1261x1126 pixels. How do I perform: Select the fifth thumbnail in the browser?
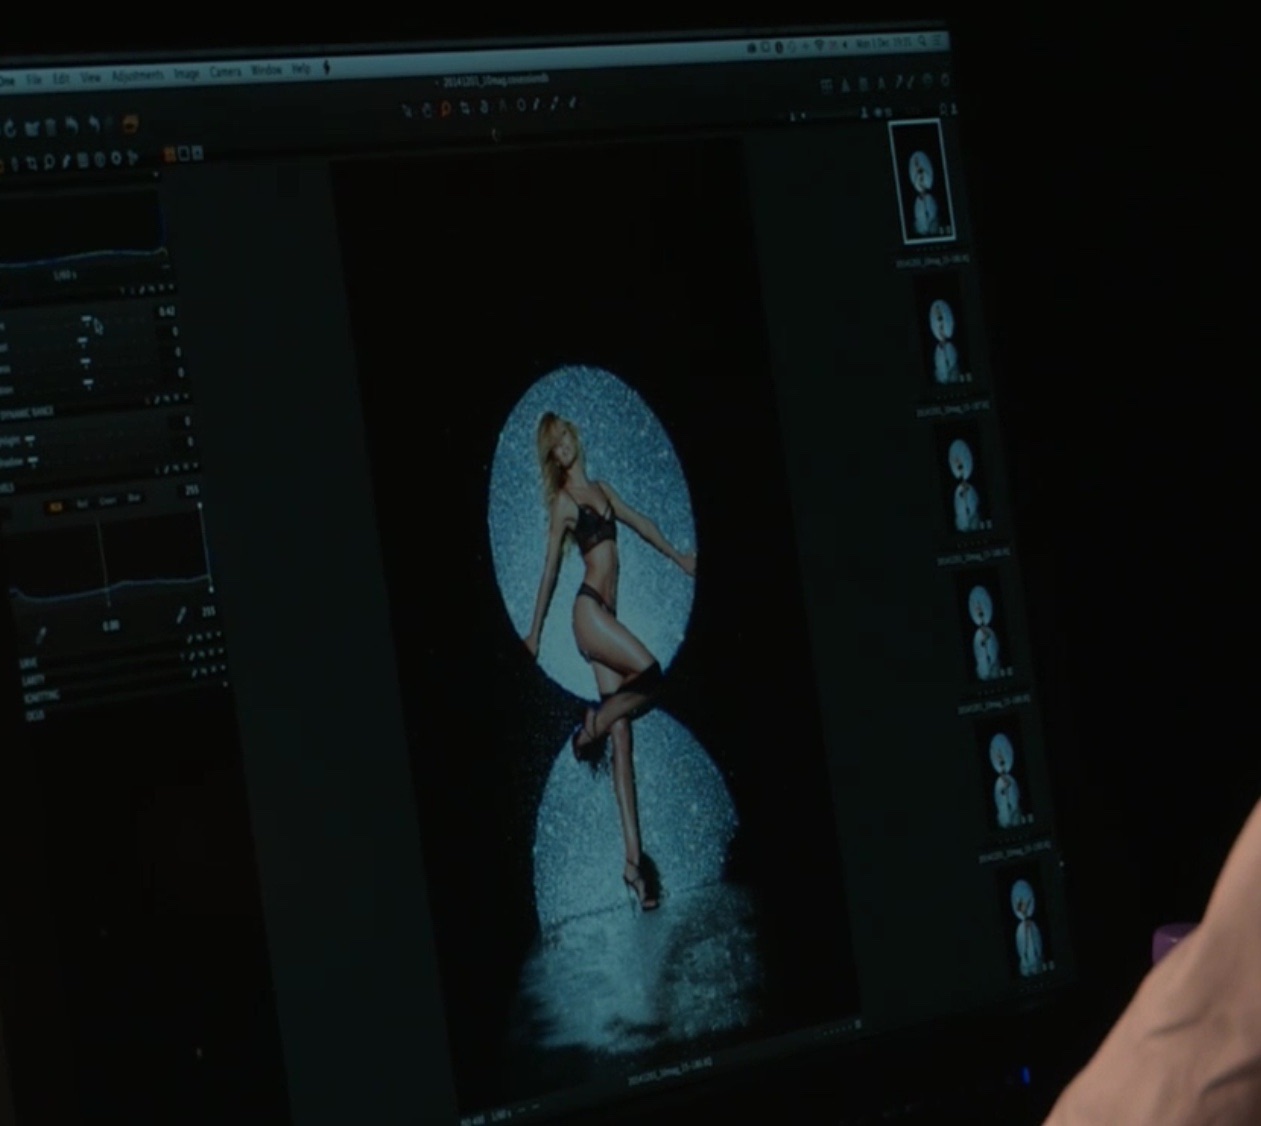(1004, 778)
